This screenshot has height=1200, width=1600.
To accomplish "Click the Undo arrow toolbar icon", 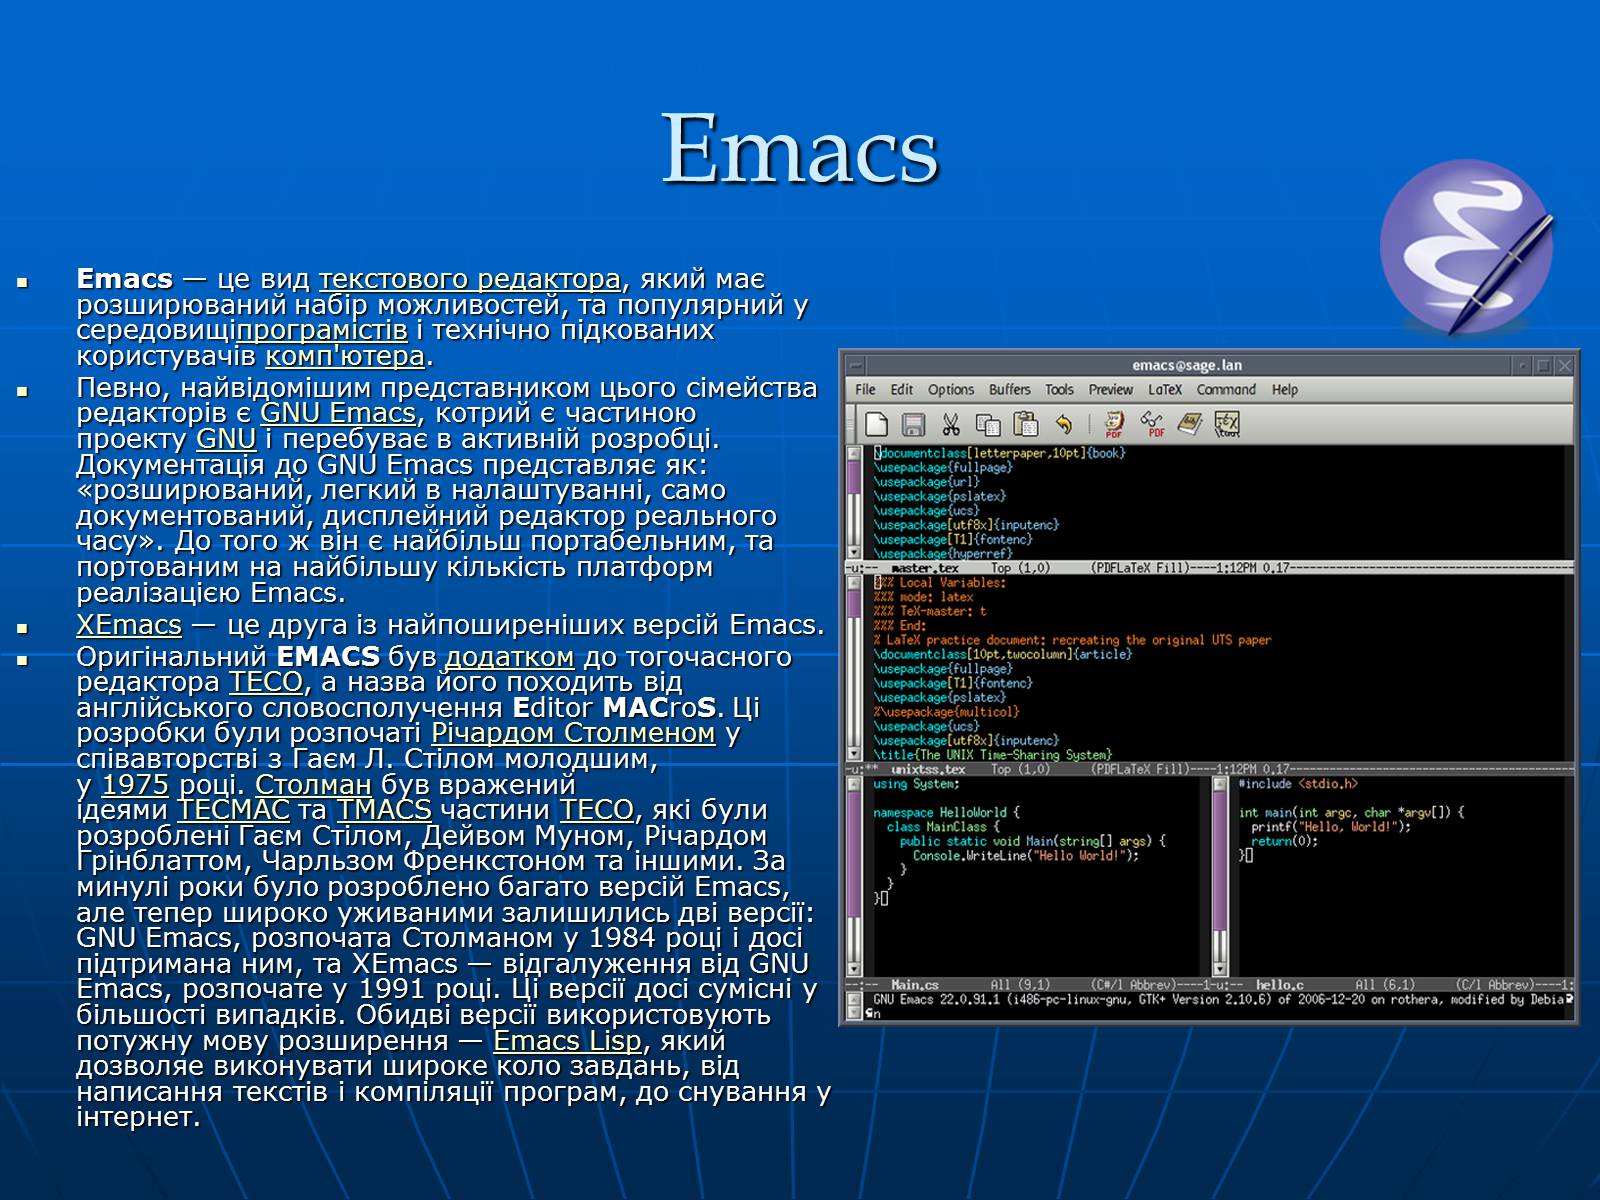I will [x=1064, y=424].
